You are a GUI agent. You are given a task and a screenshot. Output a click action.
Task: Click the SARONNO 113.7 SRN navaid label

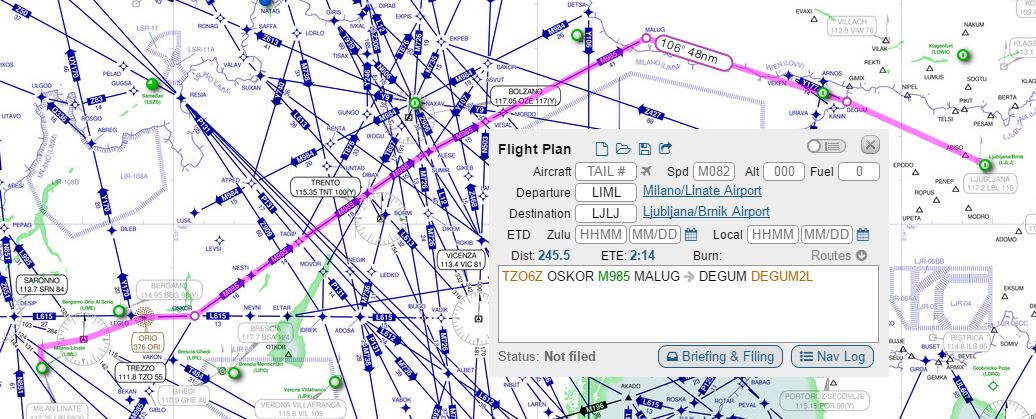click(42, 285)
